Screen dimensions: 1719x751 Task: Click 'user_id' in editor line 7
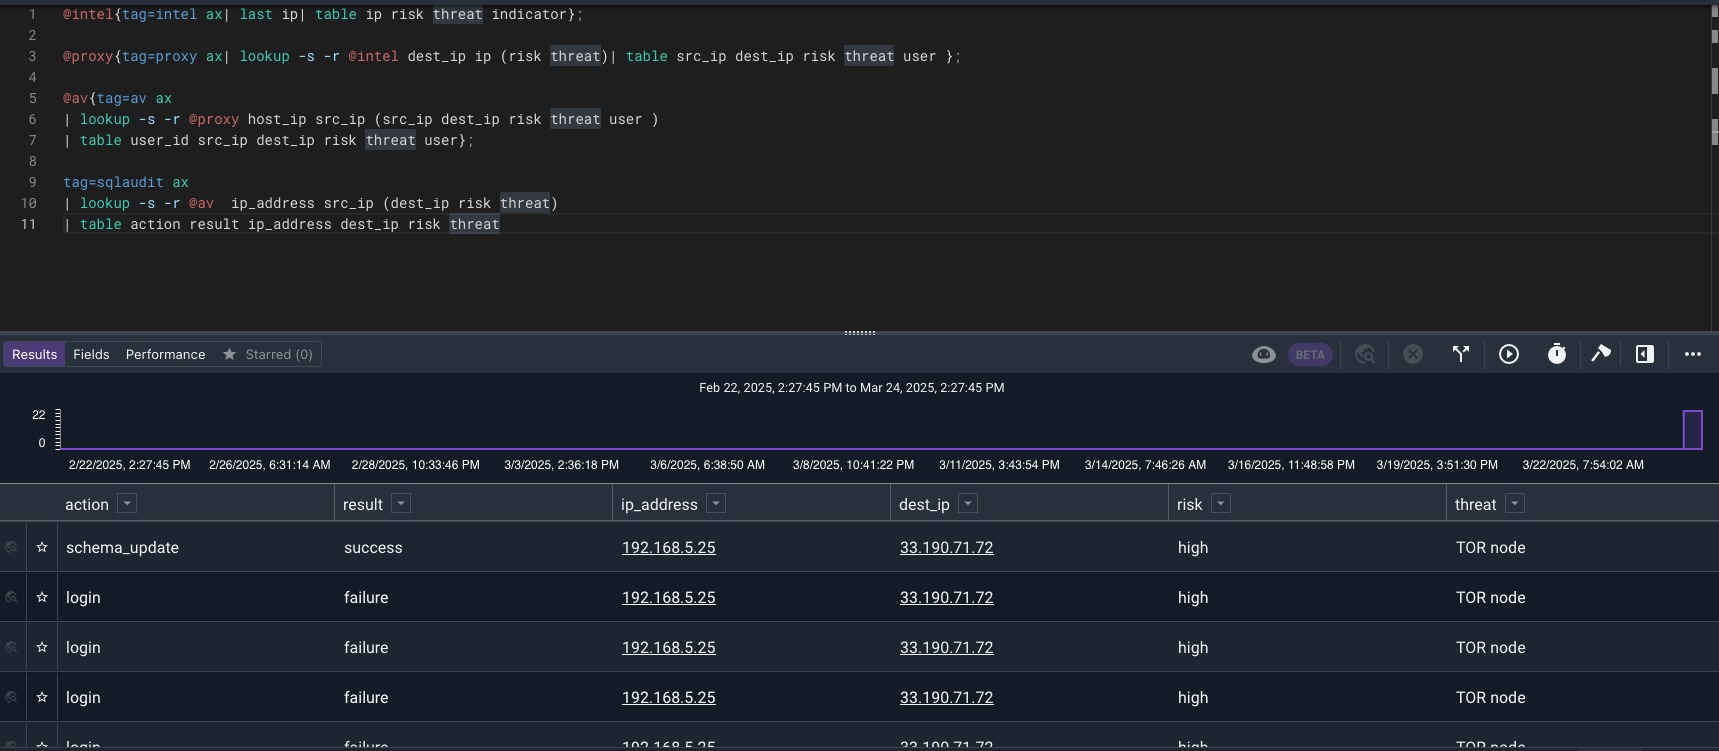(x=160, y=141)
